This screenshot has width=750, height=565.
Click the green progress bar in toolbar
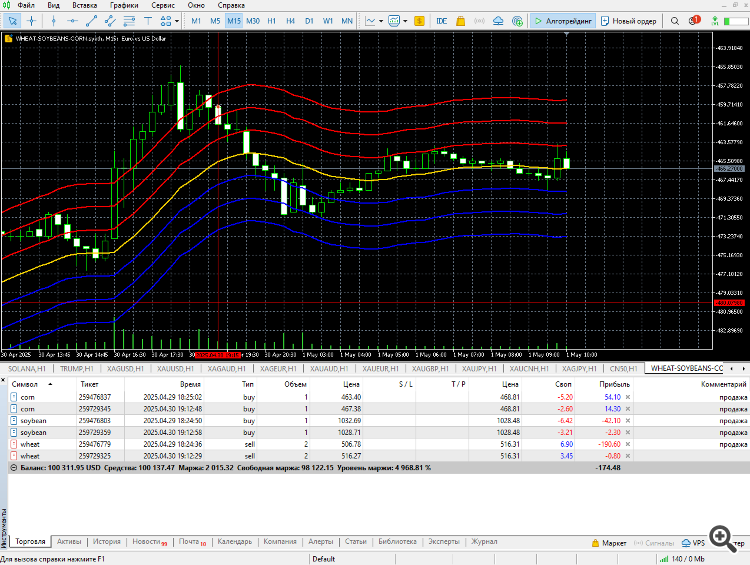point(735,21)
